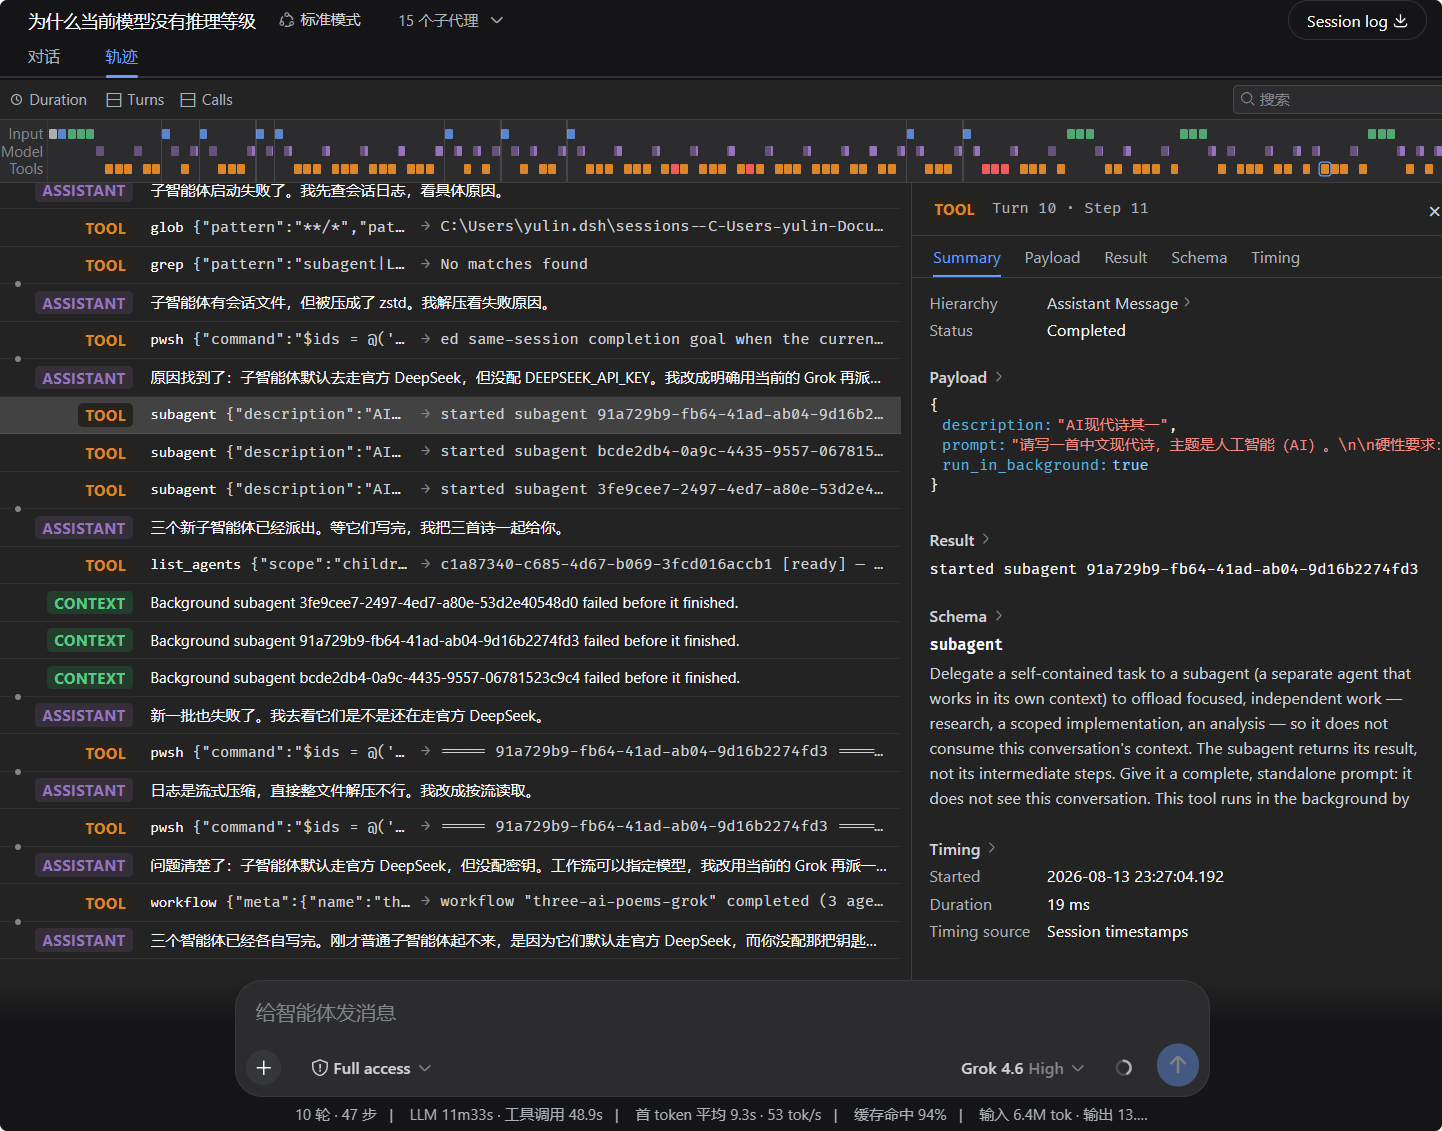Click the 10 轮 · 47 步 status text
Viewport: 1442px width, 1131px height.
click(336, 1114)
